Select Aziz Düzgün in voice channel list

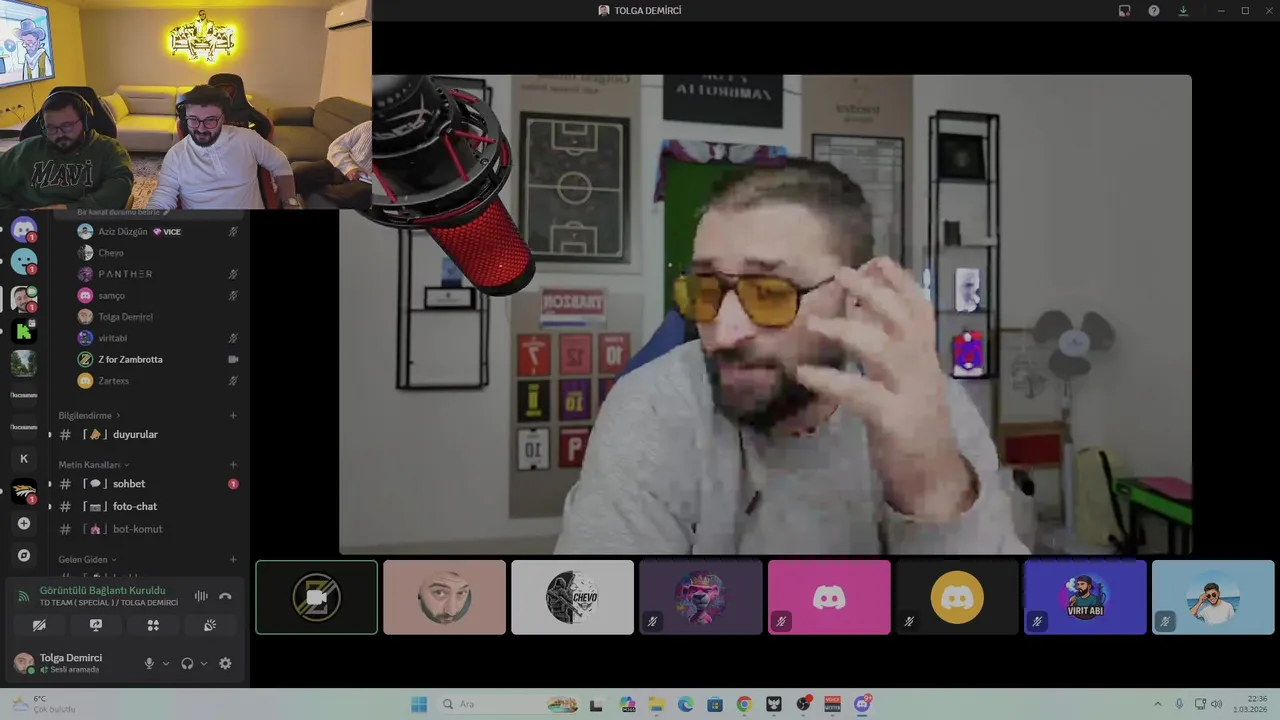tap(158, 231)
